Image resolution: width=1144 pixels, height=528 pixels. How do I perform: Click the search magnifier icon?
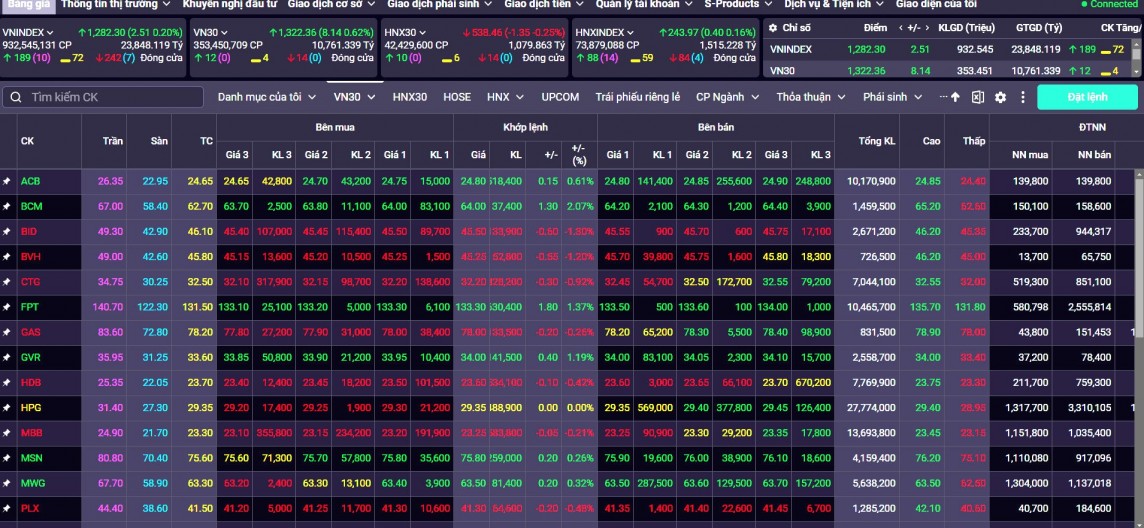16,97
